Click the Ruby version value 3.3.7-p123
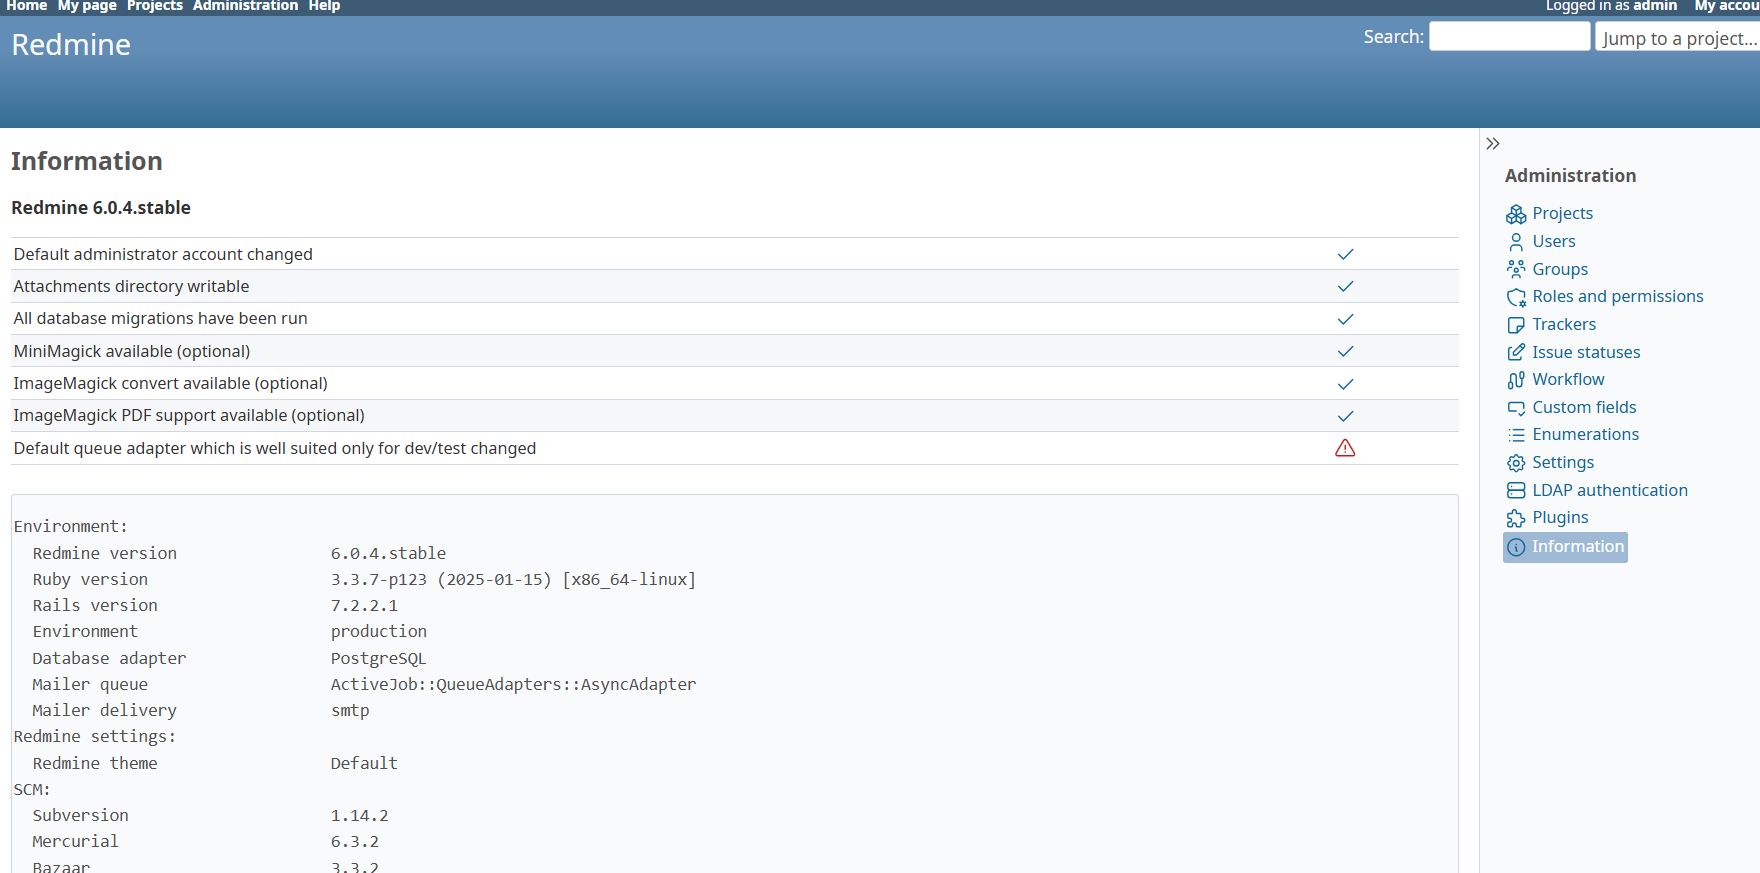The width and height of the screenshot is (1760, 873). coord(513,580)
